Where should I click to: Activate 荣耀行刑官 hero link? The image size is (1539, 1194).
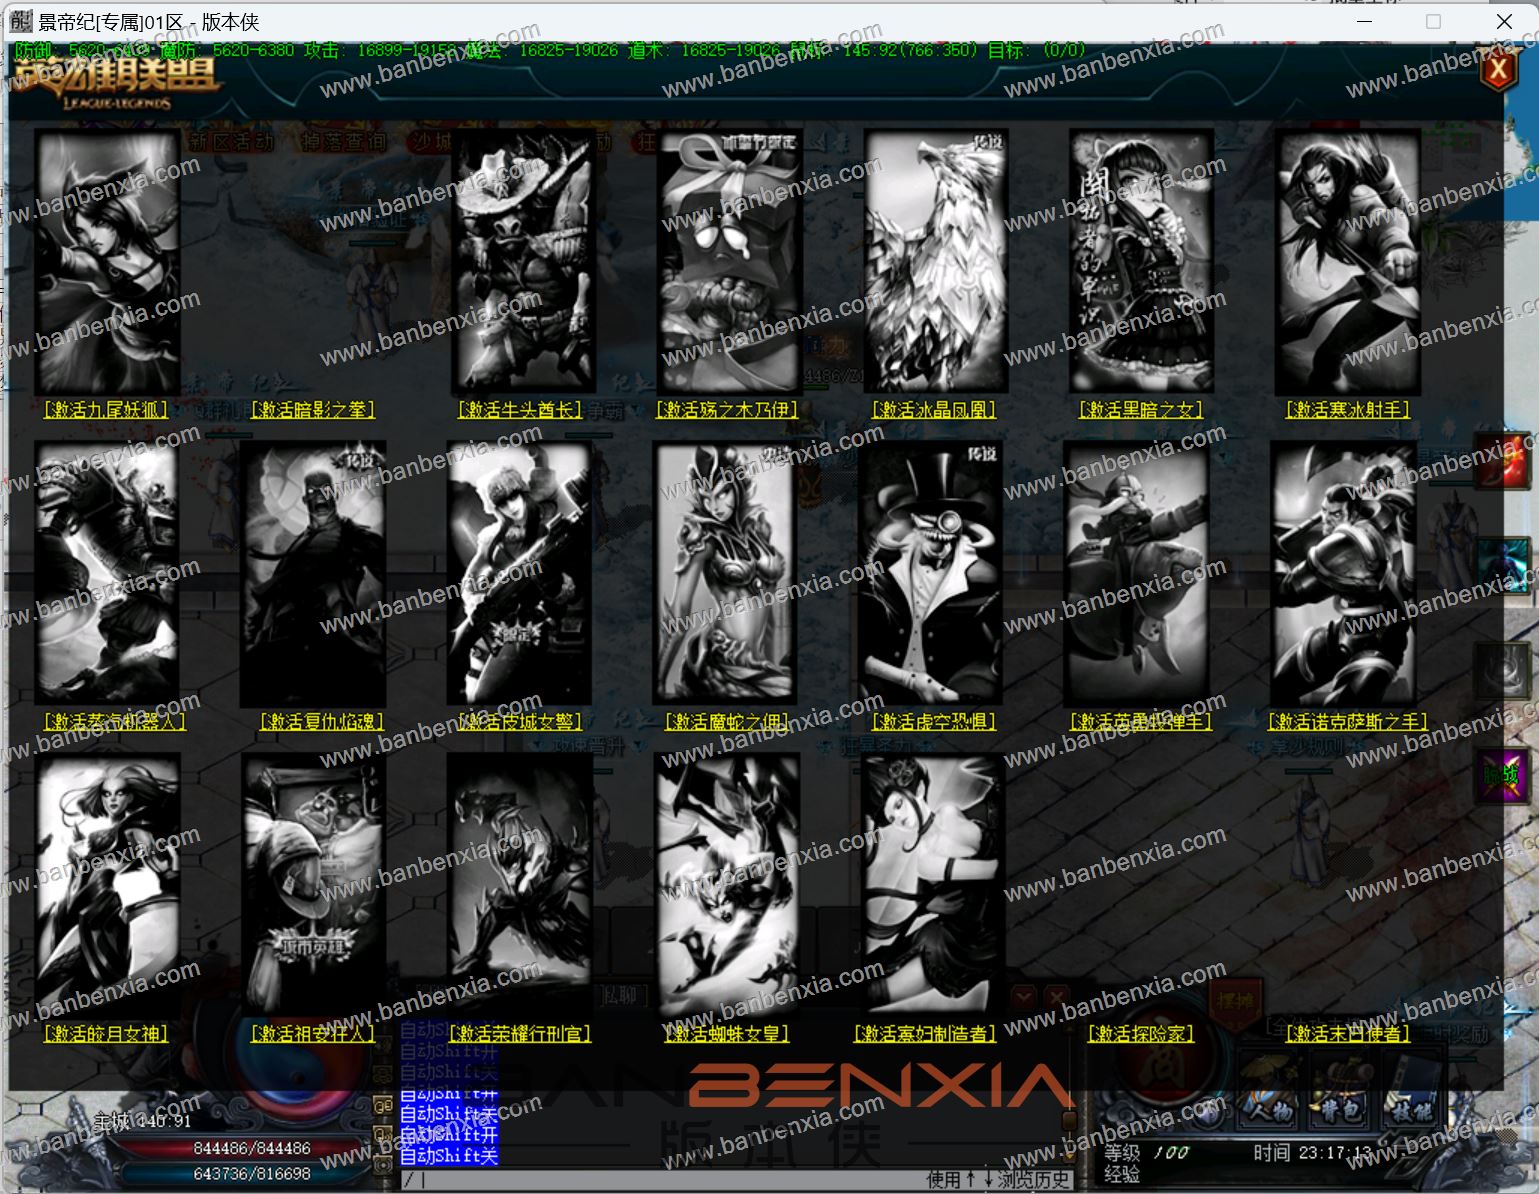pyautogui.click(x=520, y=1034)
